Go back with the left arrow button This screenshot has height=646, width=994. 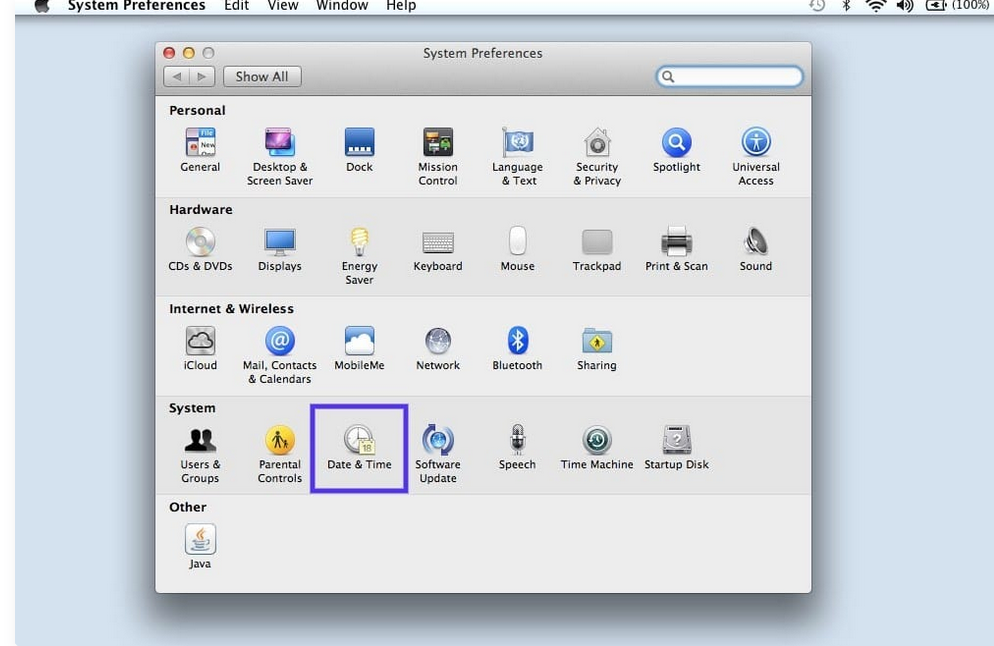click(x=177, y=77)
